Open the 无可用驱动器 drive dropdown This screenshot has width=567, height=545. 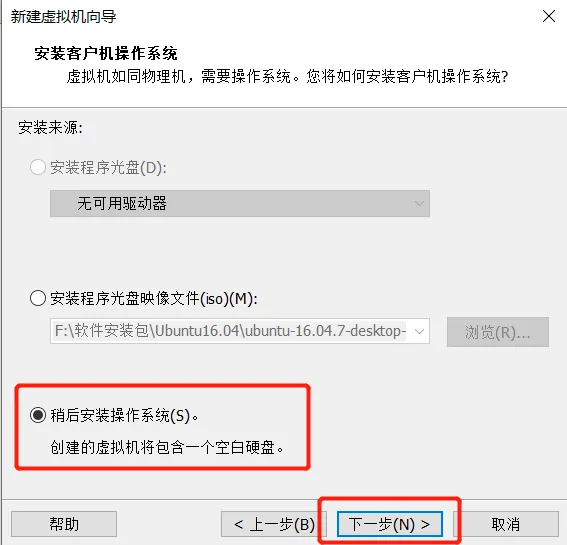(240, 204)
